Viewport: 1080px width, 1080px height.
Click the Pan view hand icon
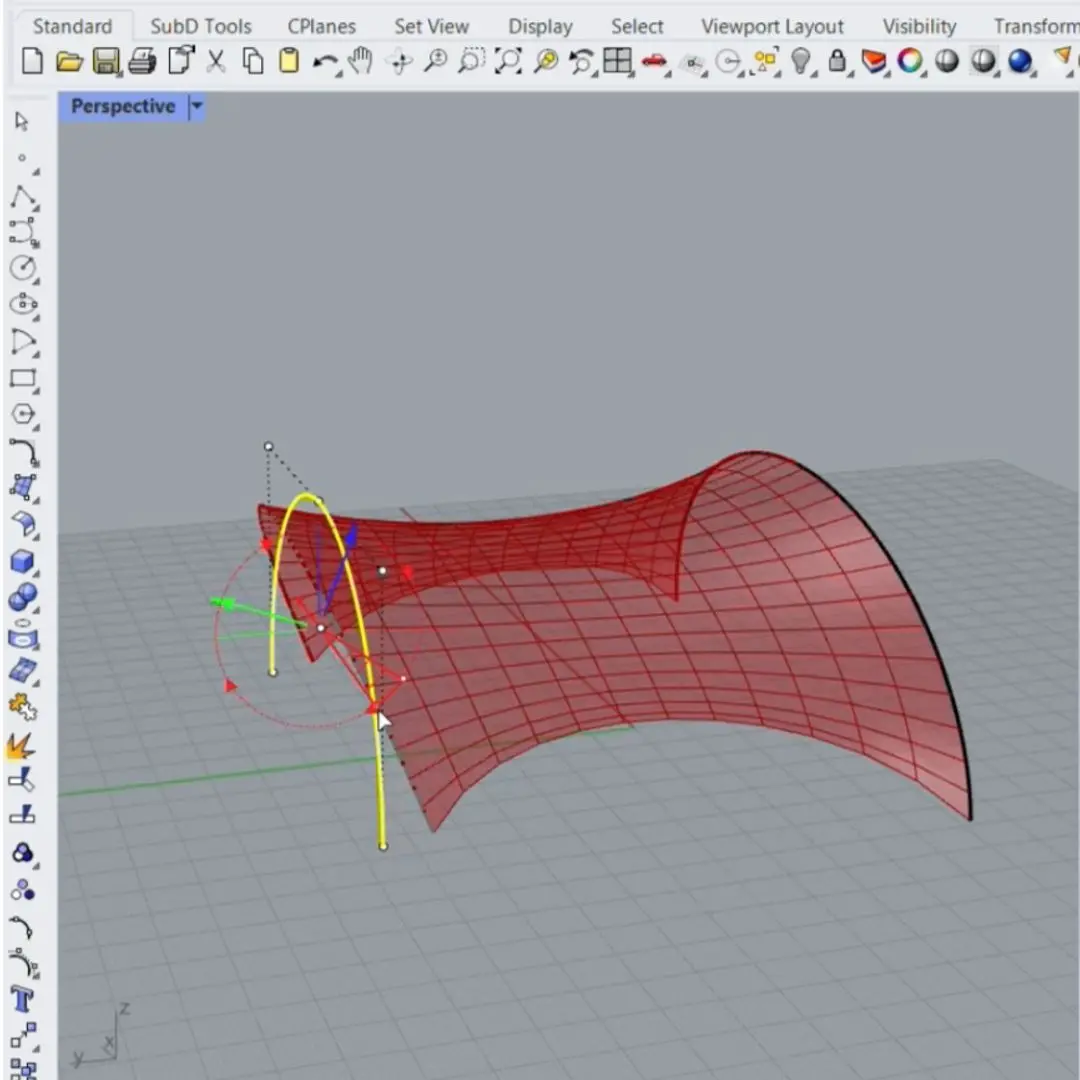coord(359,62)
